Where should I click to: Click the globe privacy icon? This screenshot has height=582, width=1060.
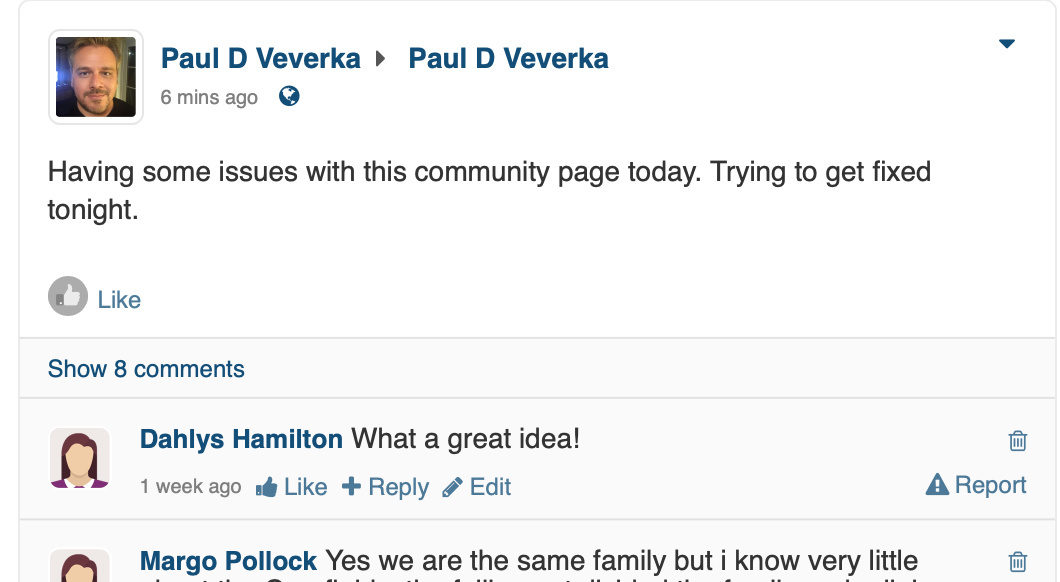289,97
